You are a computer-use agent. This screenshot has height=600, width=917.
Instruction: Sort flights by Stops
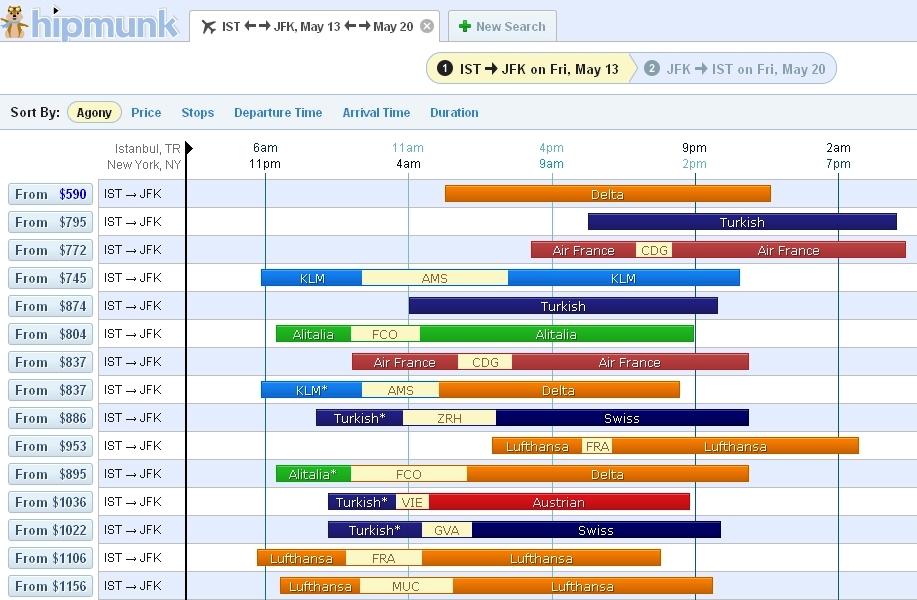coord(198,112)
